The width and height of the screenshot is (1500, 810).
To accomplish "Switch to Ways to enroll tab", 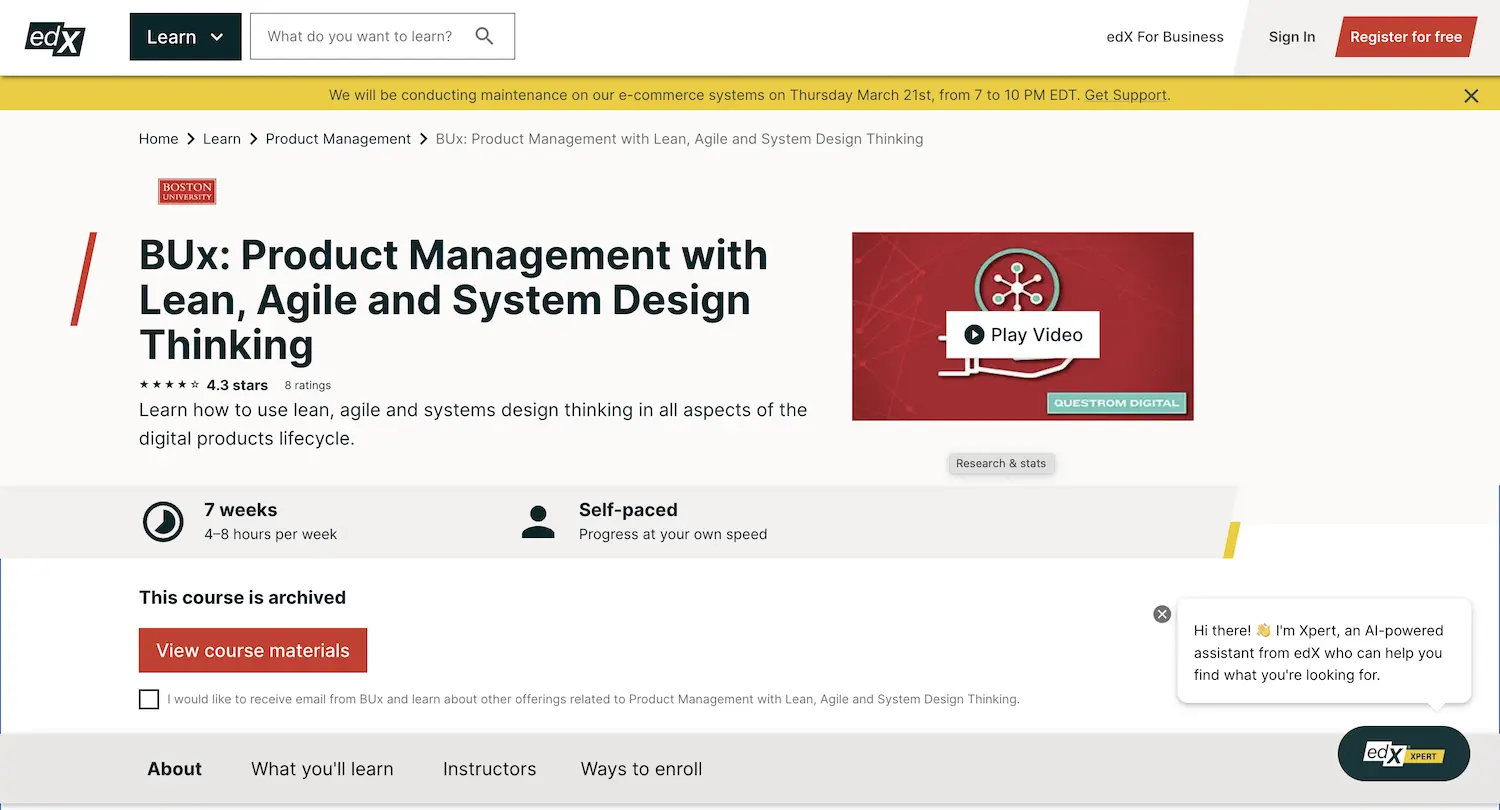I will [x=642, y=769].
